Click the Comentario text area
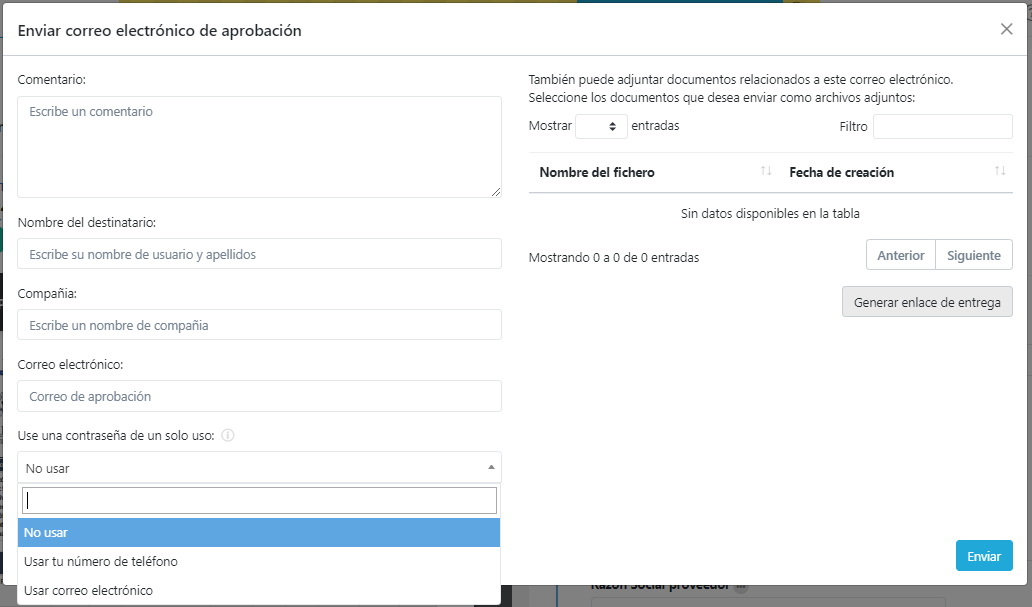This screenshot has height=607, width=1032. tap(259, 147)
